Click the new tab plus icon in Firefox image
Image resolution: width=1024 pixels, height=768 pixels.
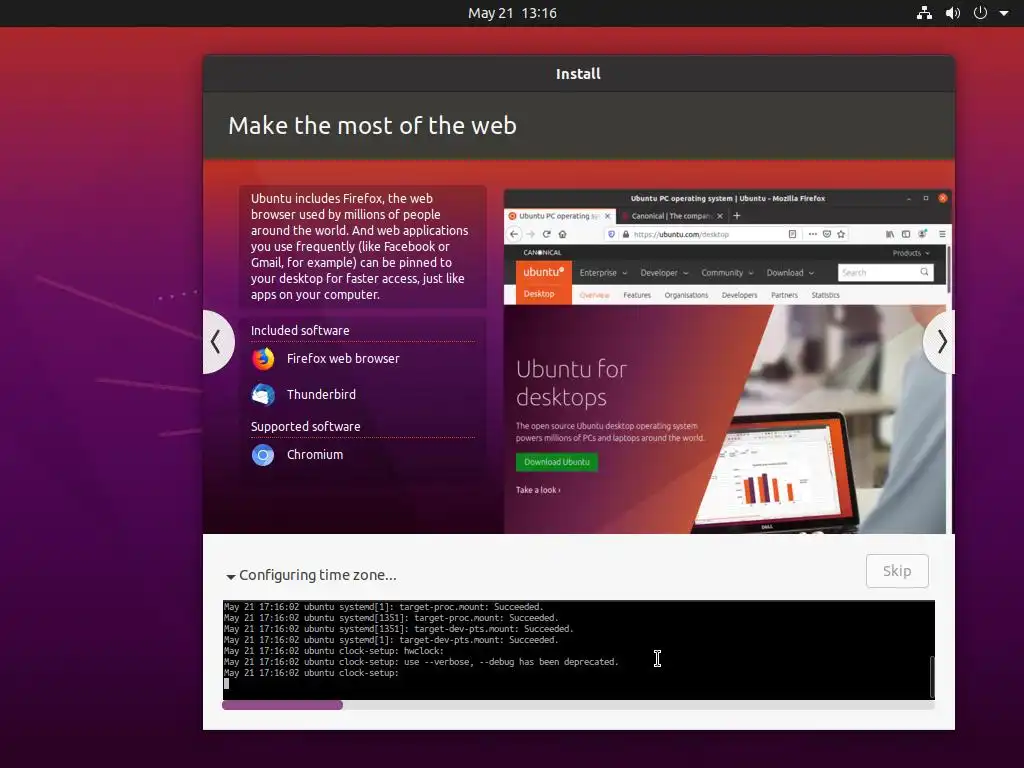pos(737,216)
